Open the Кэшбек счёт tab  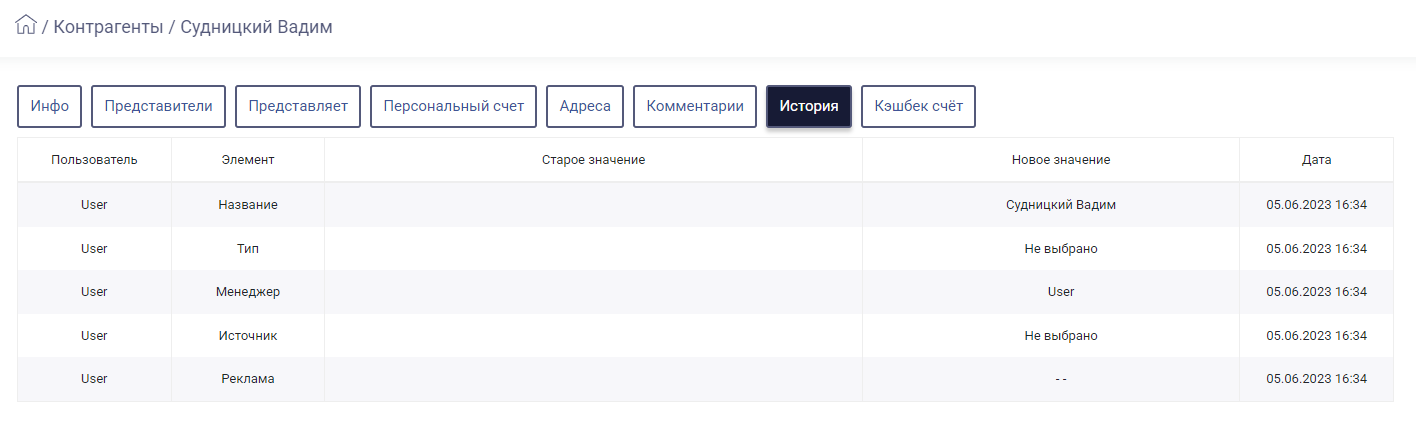(x=918, y=106)
